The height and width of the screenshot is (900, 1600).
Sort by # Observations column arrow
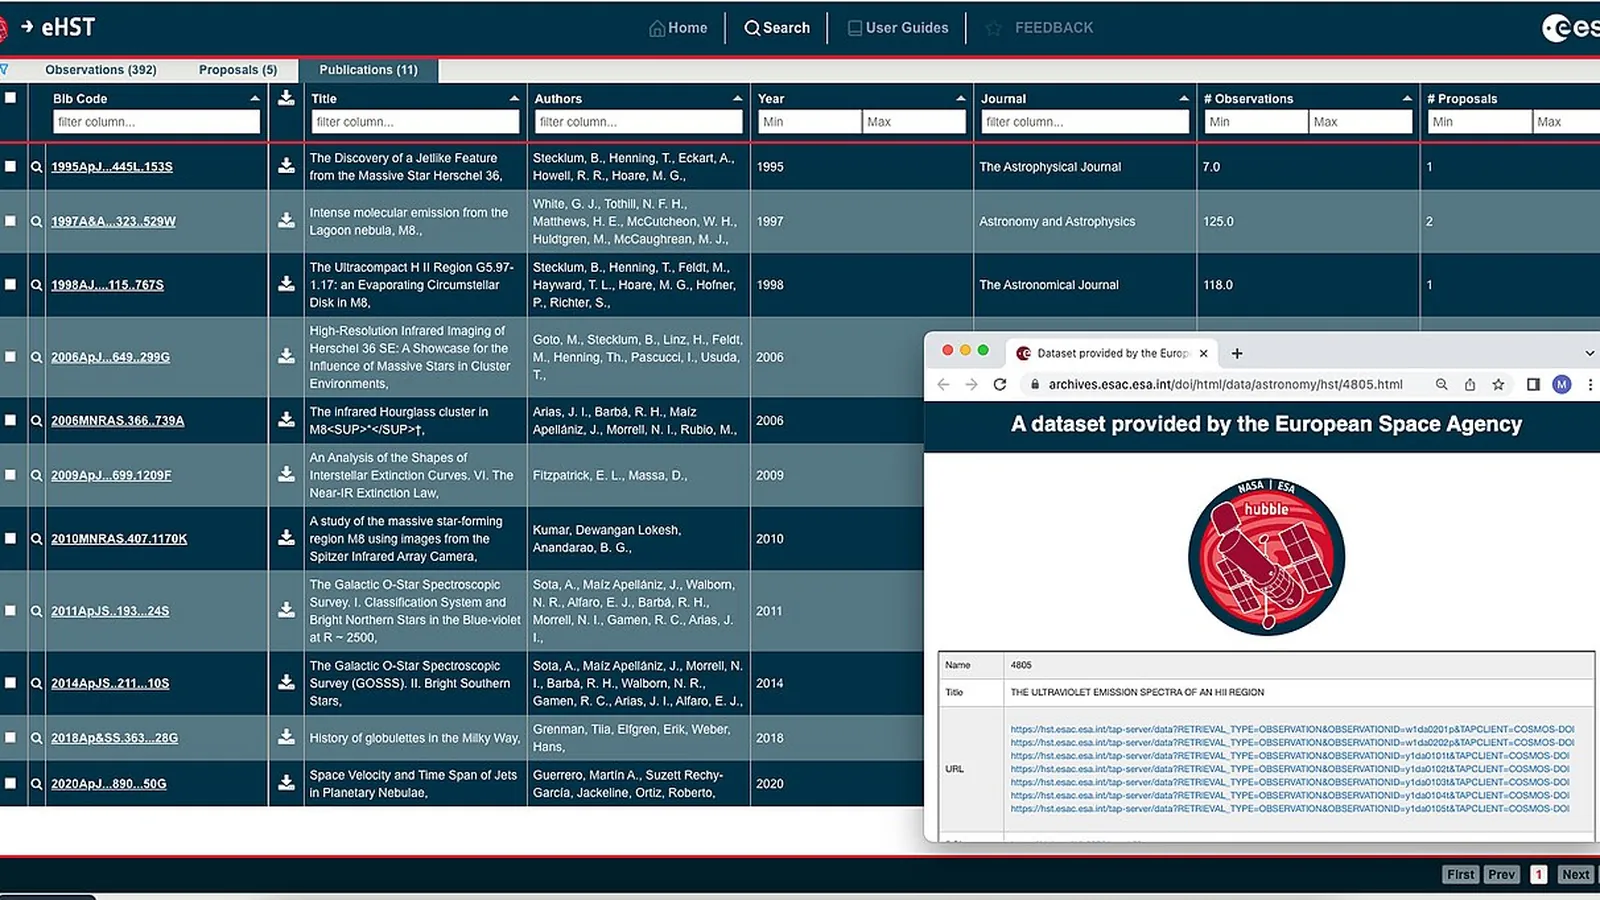click(x=1407, y=99)
